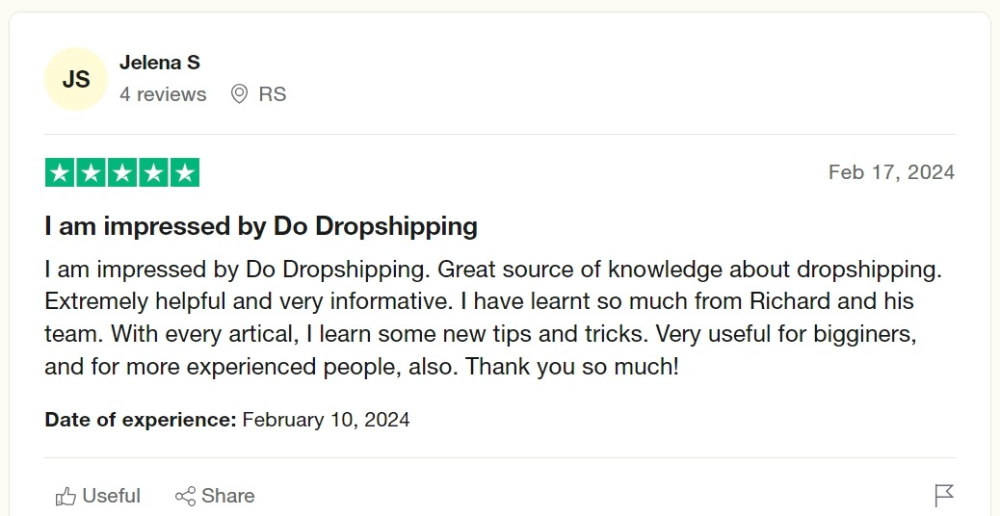The image size is (1000, 516).
Task: Click the first green star
Action: 60,173
